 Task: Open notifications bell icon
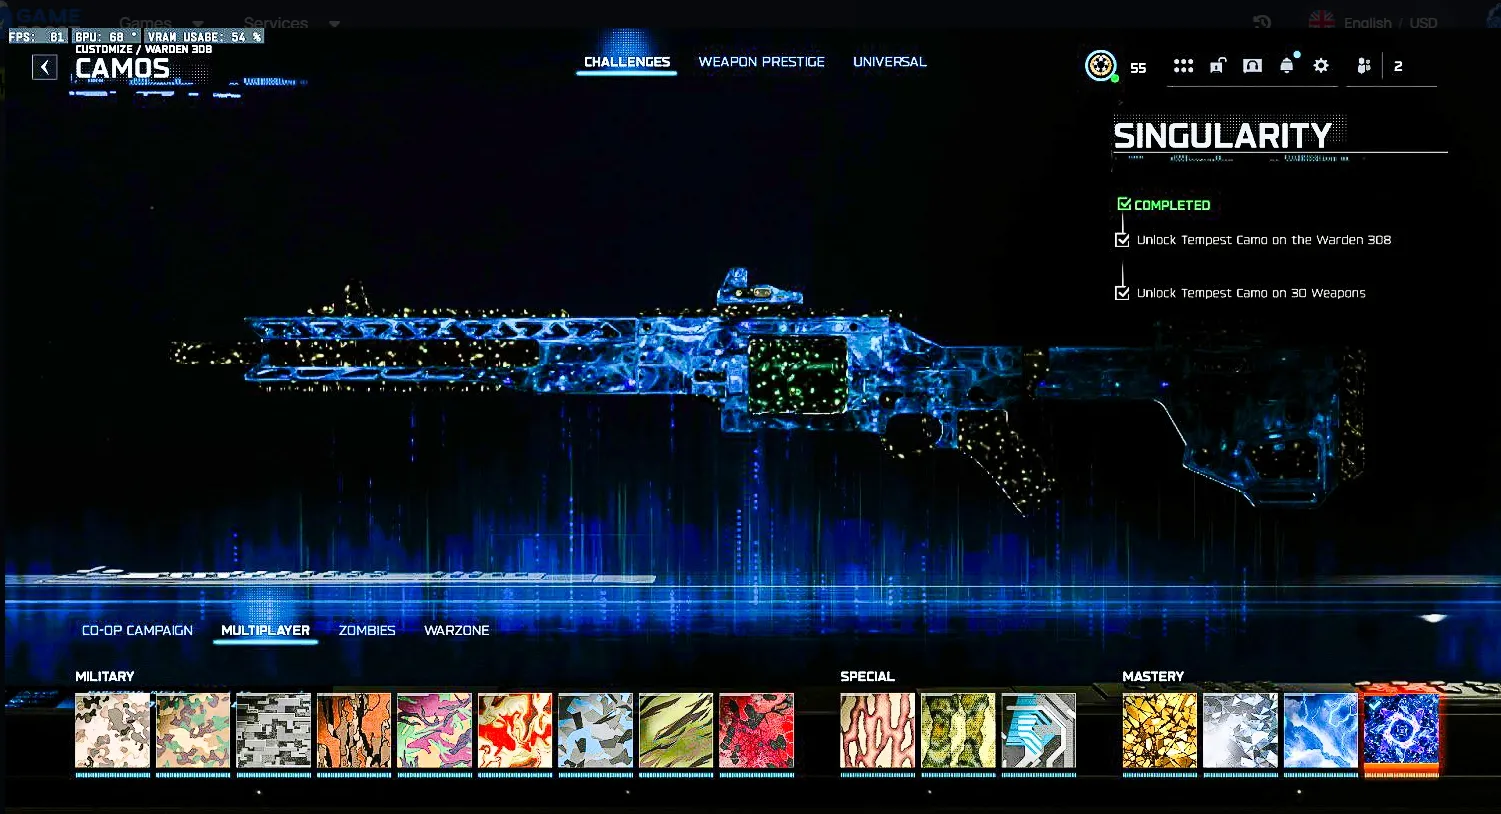coord(1287,66)
